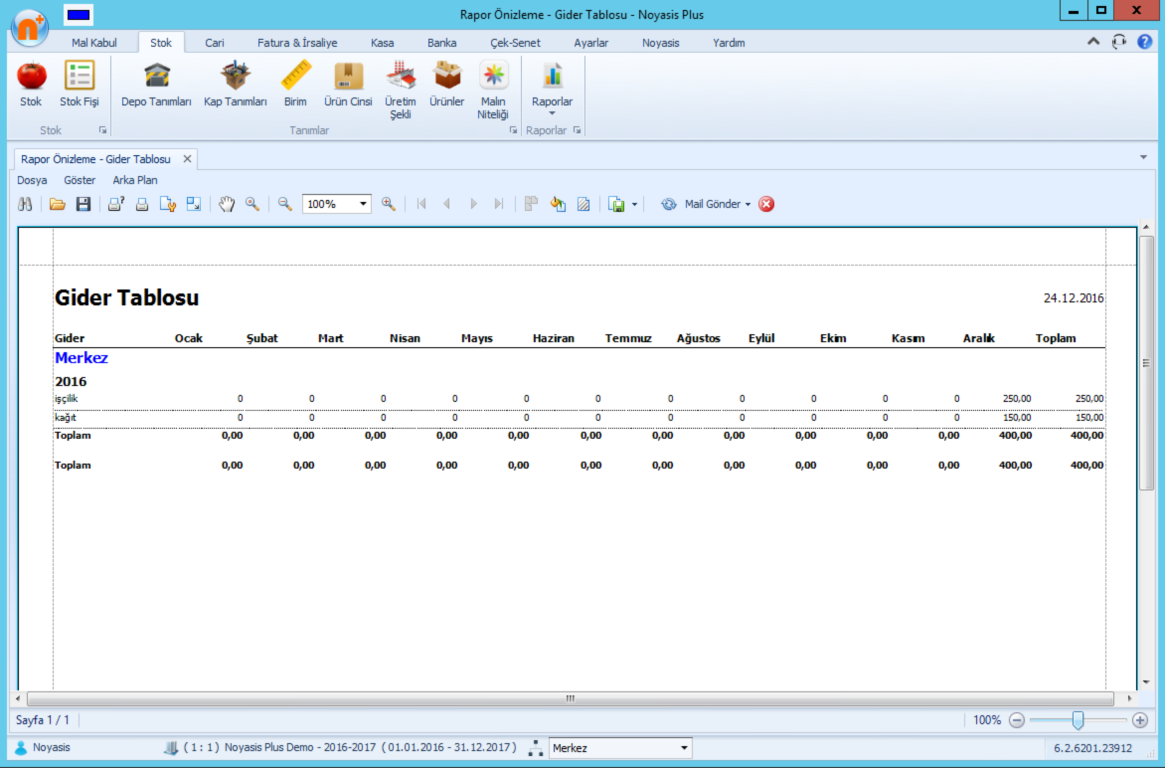Switch to the Banka ribbon tab
Viewport: 1165px width, 768px height.
point(441,42)
